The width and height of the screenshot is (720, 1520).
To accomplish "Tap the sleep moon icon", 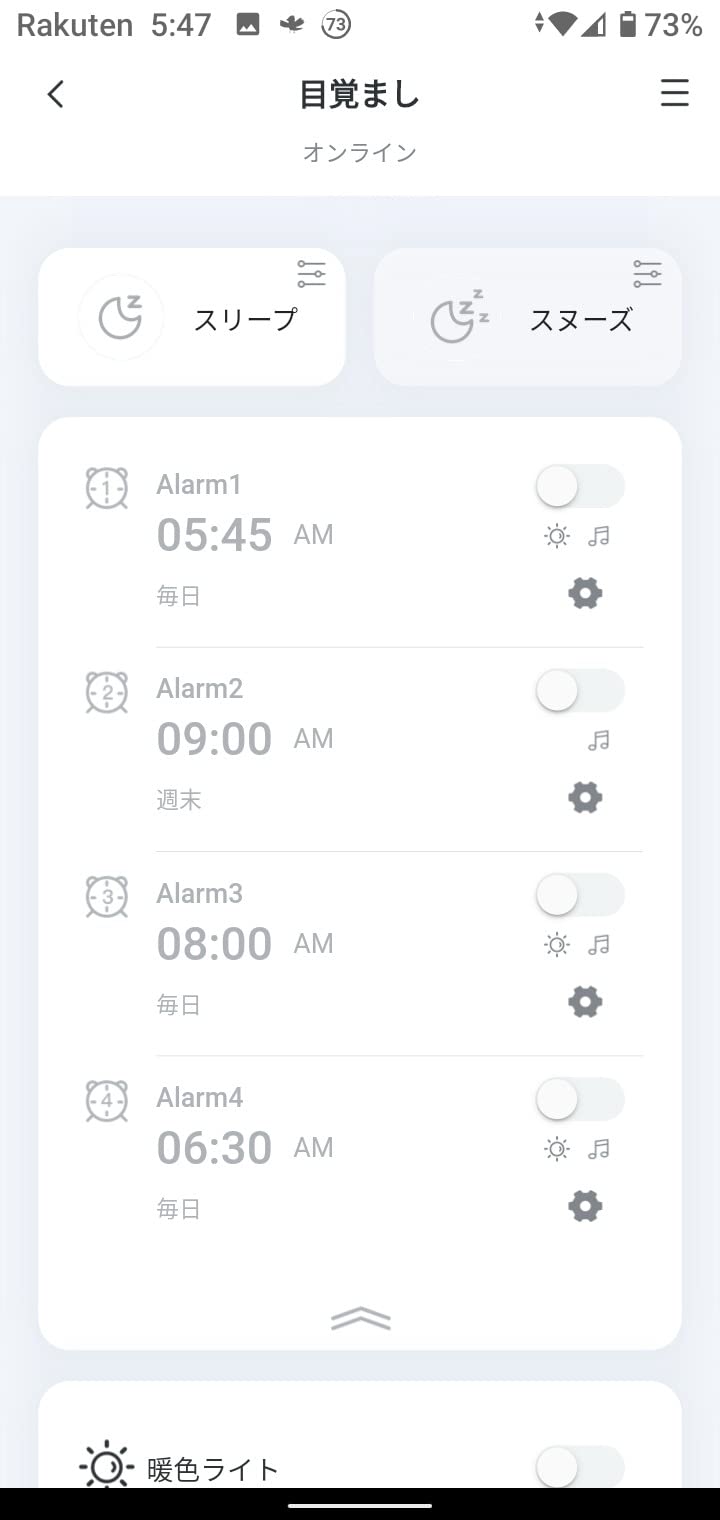I will coord(120,318).
